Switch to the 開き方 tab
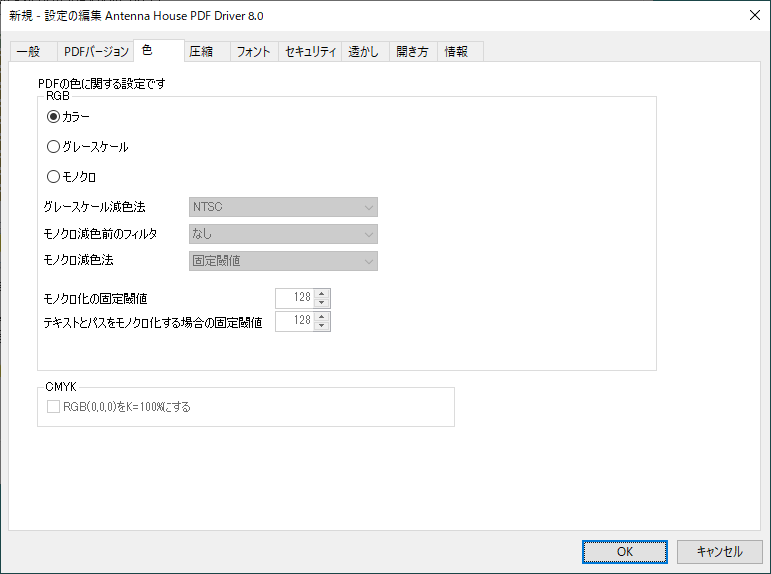Image resolution: width=771 pixels, height=574 pixels. pyautogui.click(x=413, y=52)
